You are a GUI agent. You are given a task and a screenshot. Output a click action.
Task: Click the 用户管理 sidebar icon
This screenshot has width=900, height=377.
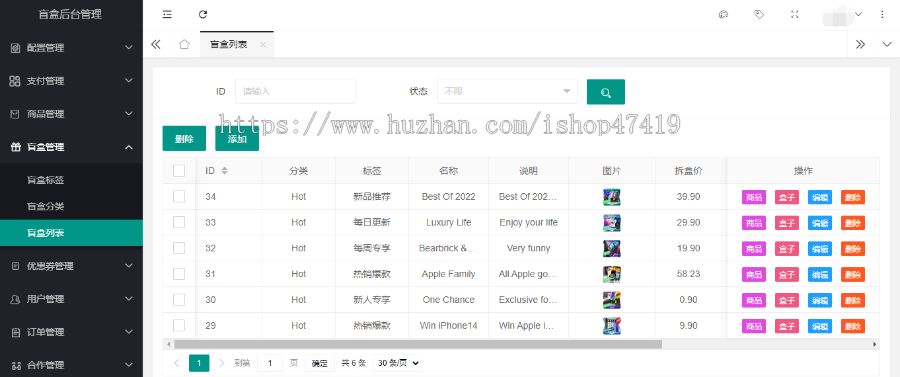[x=15, y=299]
